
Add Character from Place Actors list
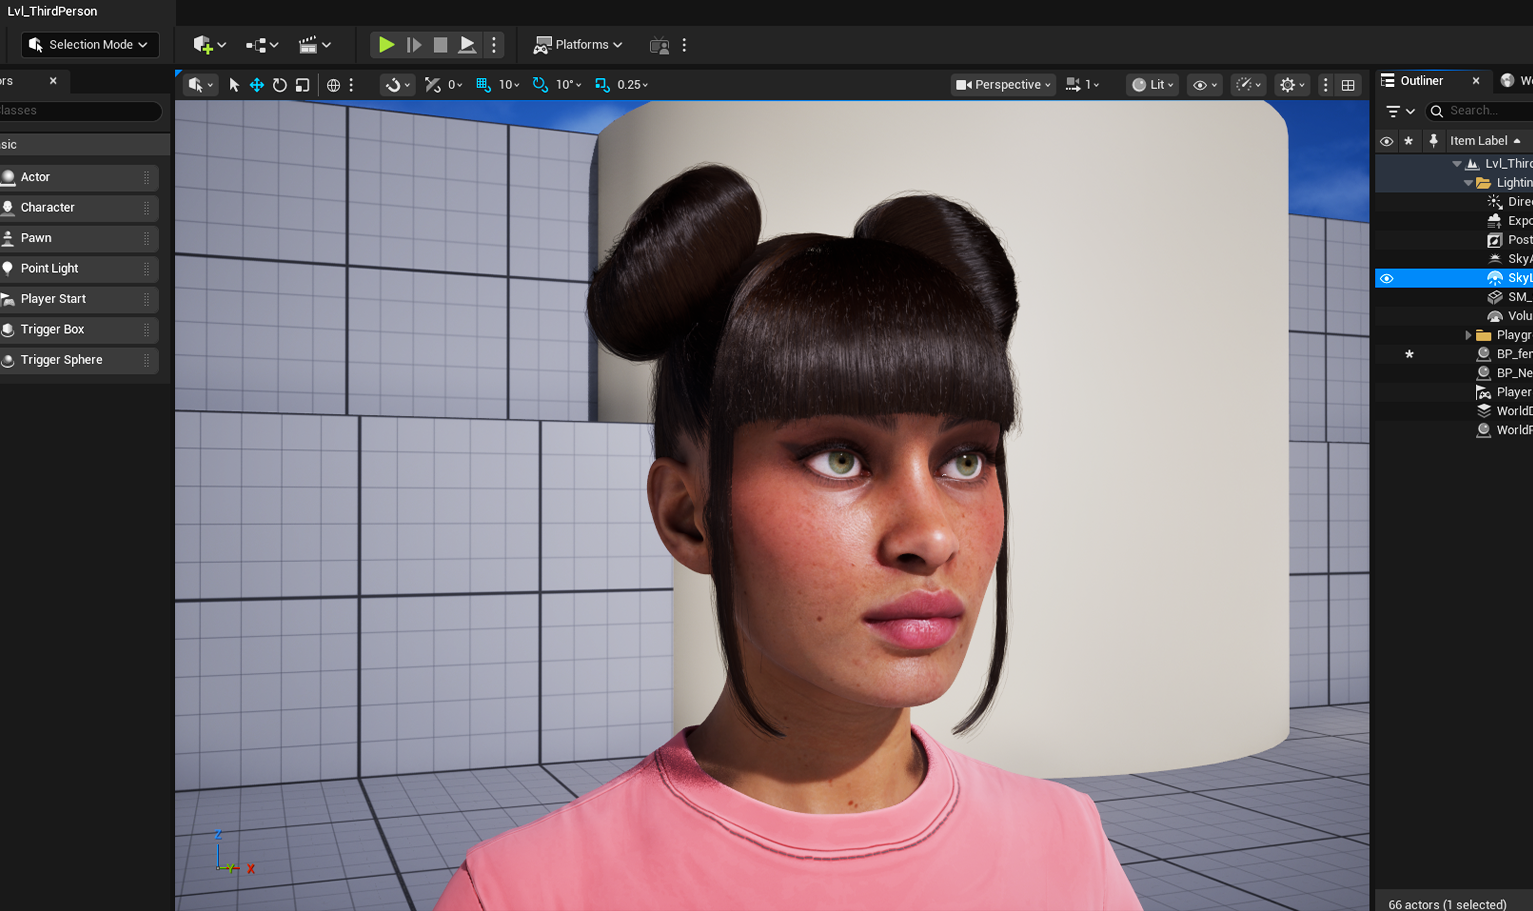pos(79,208)
